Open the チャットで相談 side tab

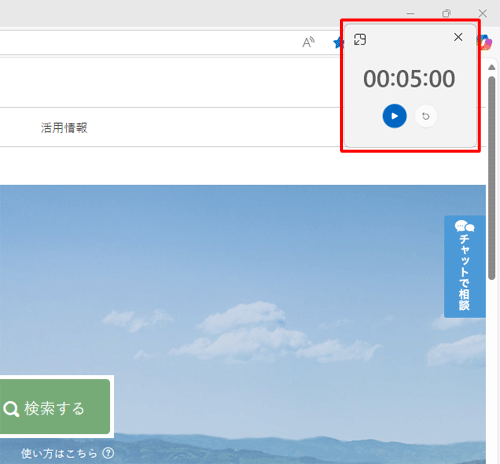point(465,267)
